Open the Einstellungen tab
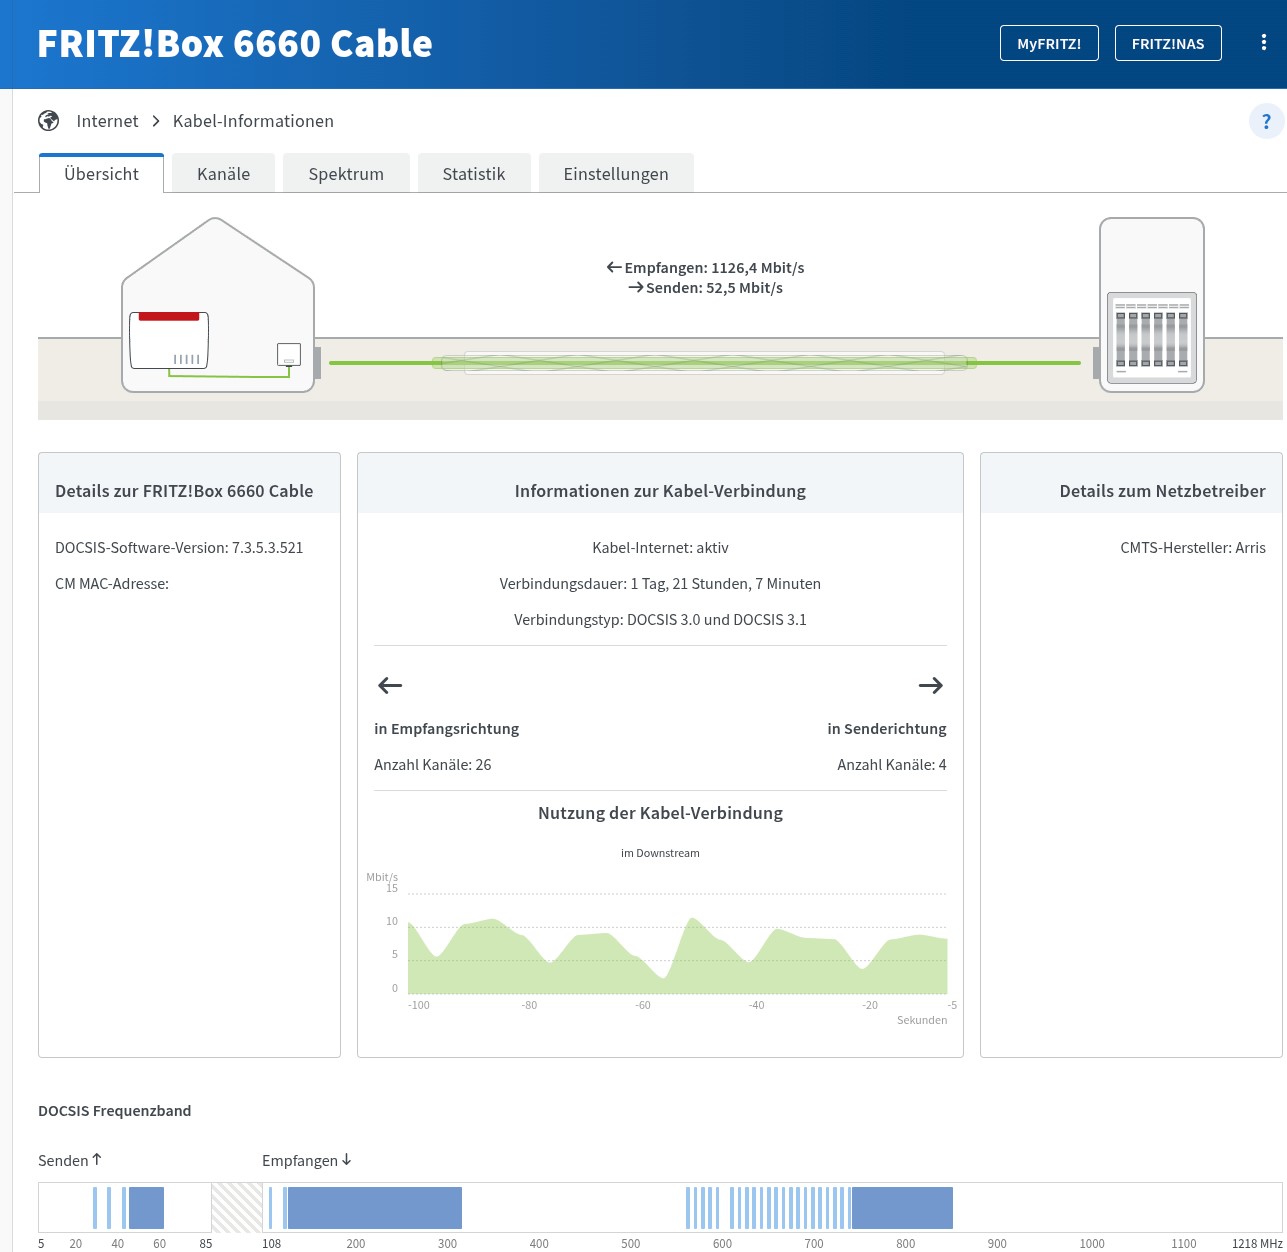The width and height of the screenshot is (1287, 1252). click(616, 173)
